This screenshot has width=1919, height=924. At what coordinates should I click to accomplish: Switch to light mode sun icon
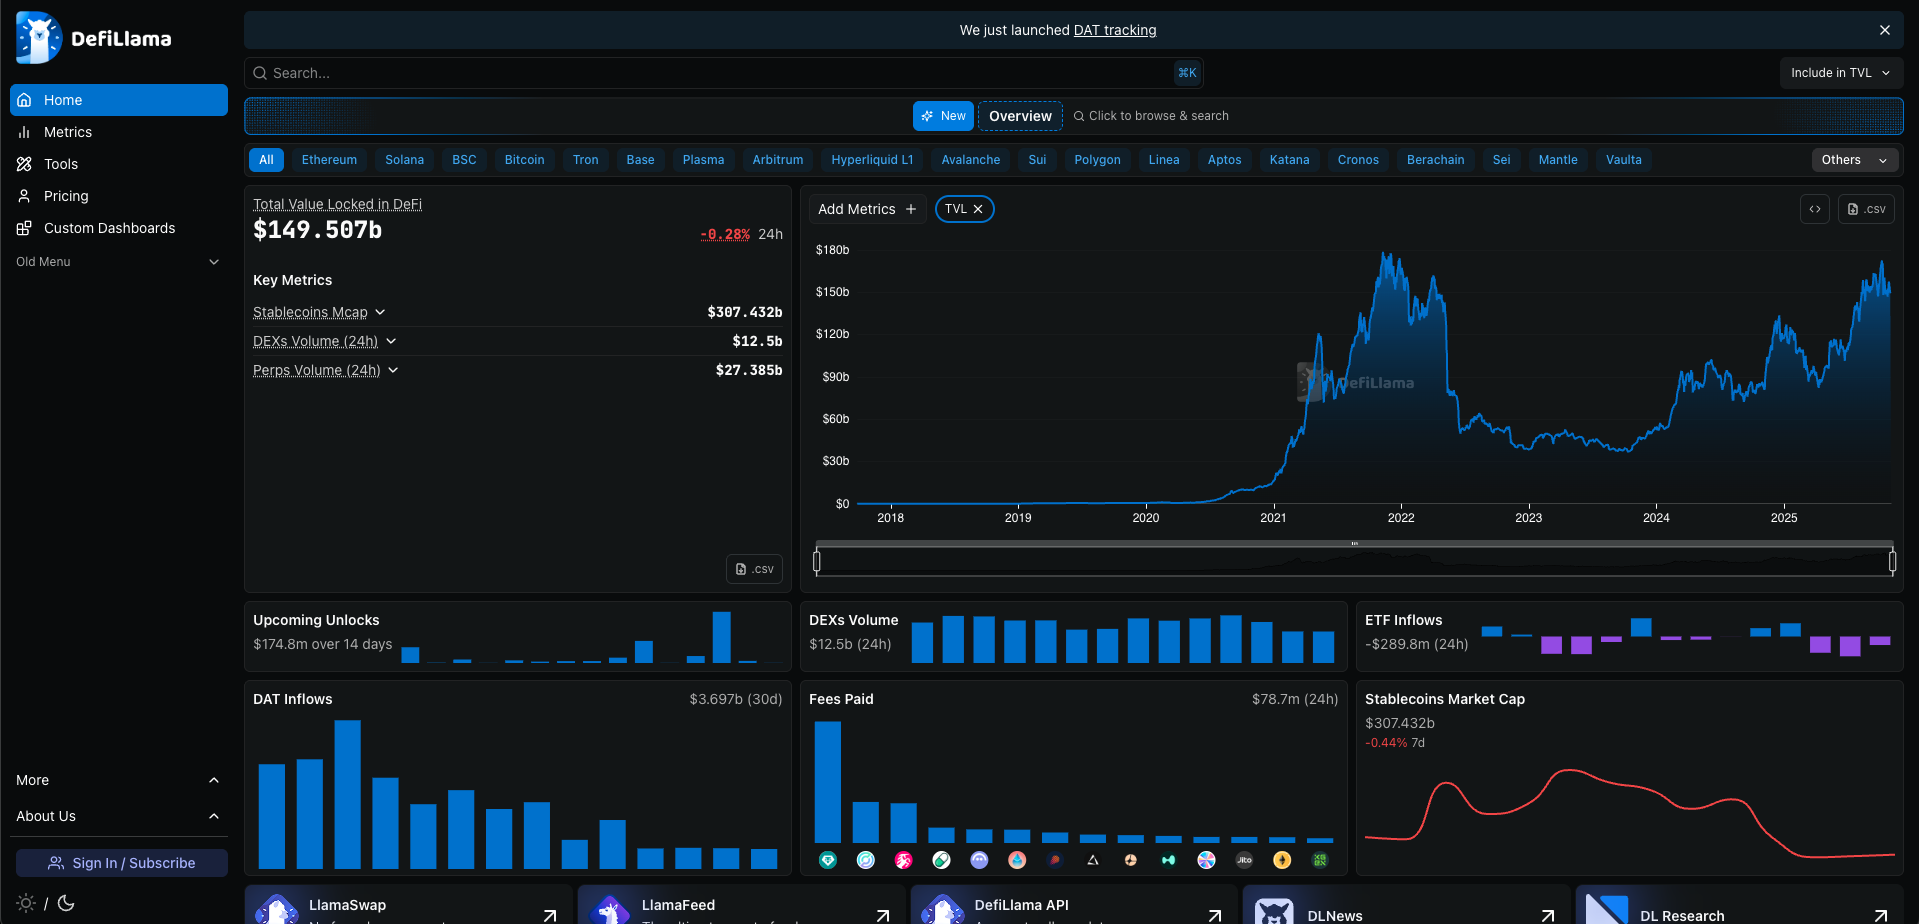click(x=27, y=903)
